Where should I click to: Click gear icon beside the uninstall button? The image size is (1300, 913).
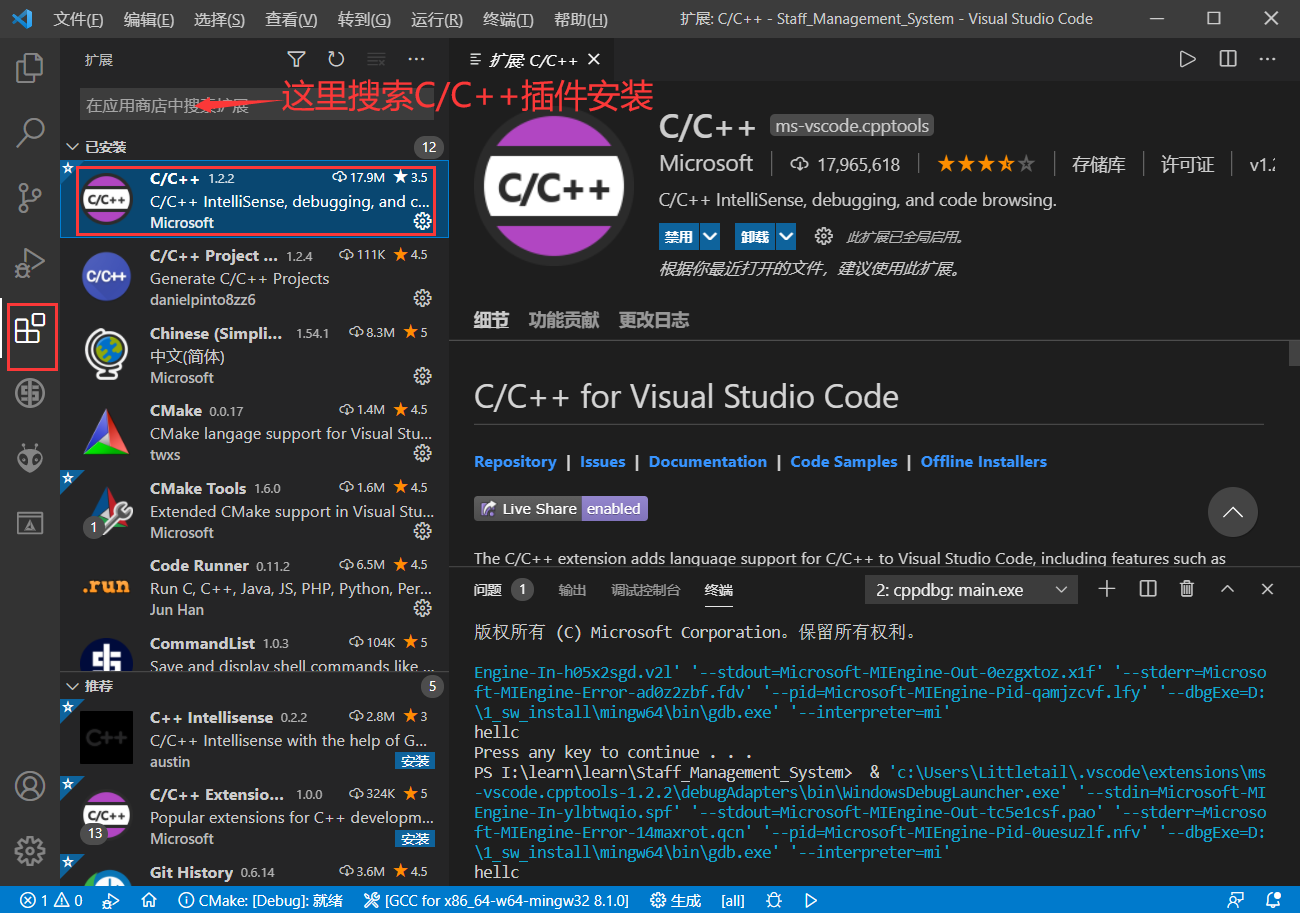pos(823,236)
